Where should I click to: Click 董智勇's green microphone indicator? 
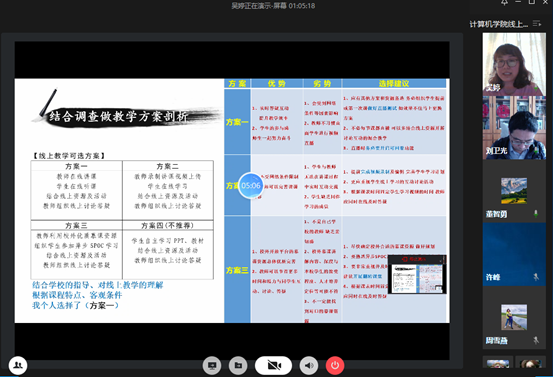click(x=536, y=214)
